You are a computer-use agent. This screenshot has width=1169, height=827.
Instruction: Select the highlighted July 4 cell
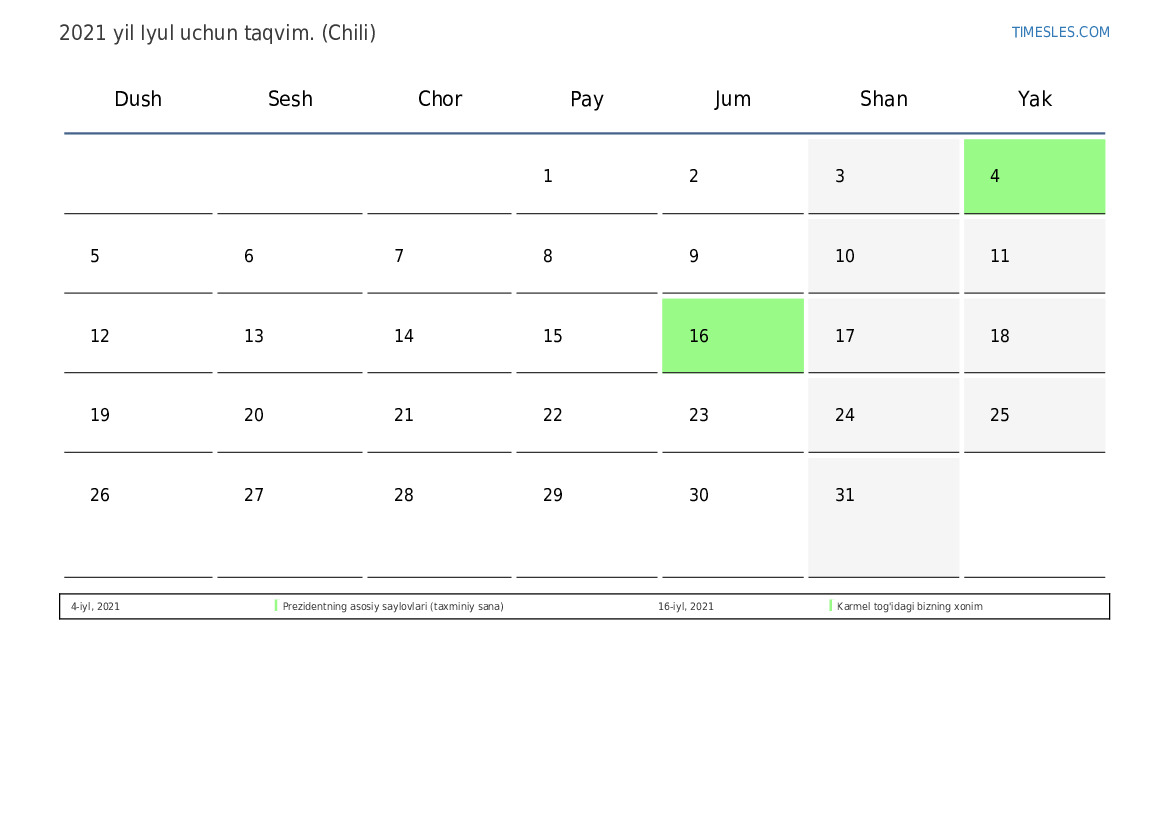(1034, 176)
